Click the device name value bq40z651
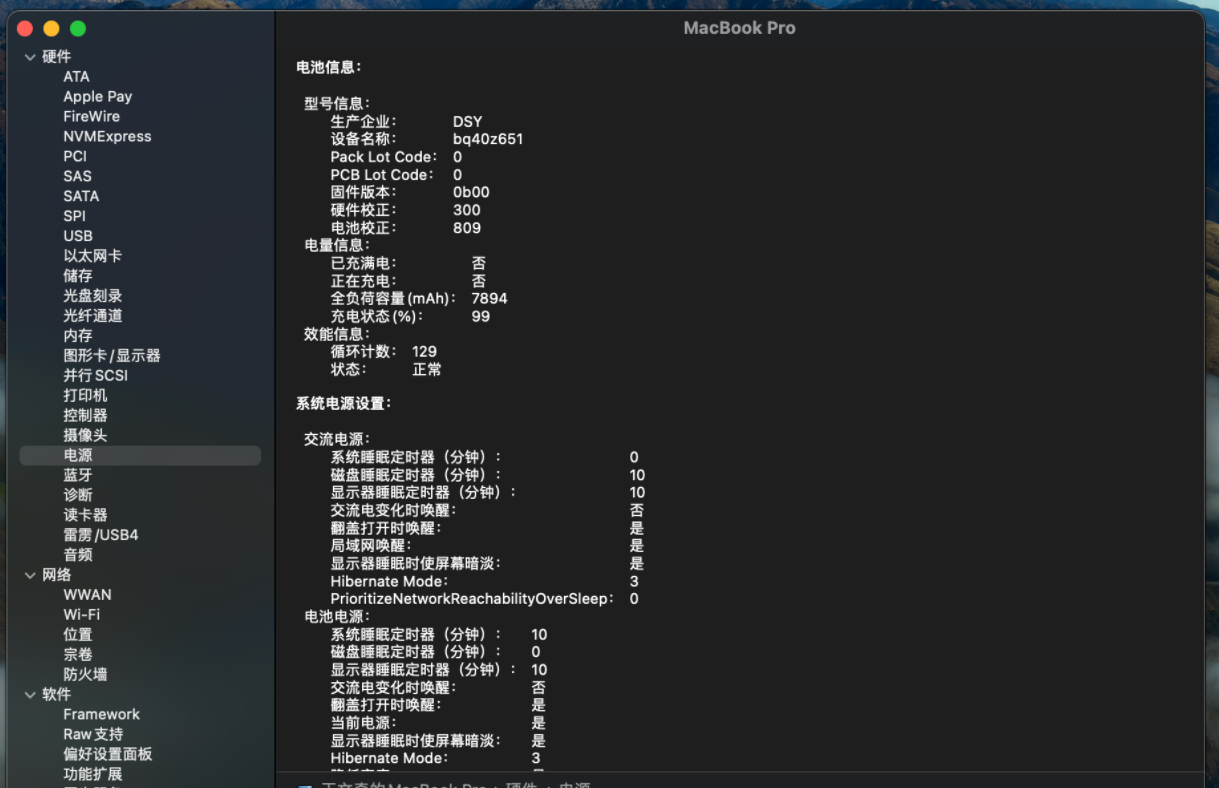The height and width of the screenshot is (788, 1219). pyautogui.click(x=488, y=139)
